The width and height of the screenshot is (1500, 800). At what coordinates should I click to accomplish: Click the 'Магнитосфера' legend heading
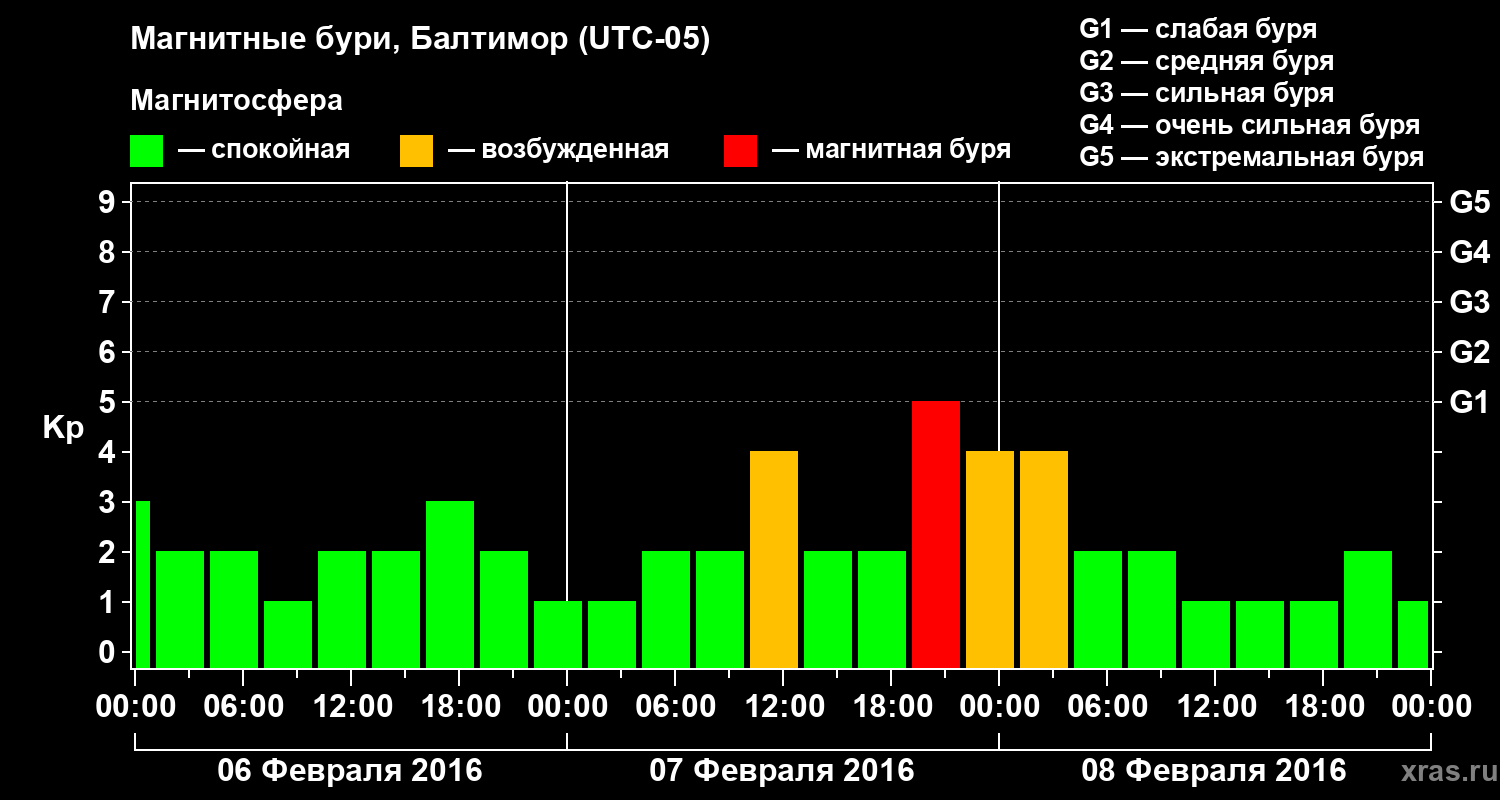coord(236,101)
